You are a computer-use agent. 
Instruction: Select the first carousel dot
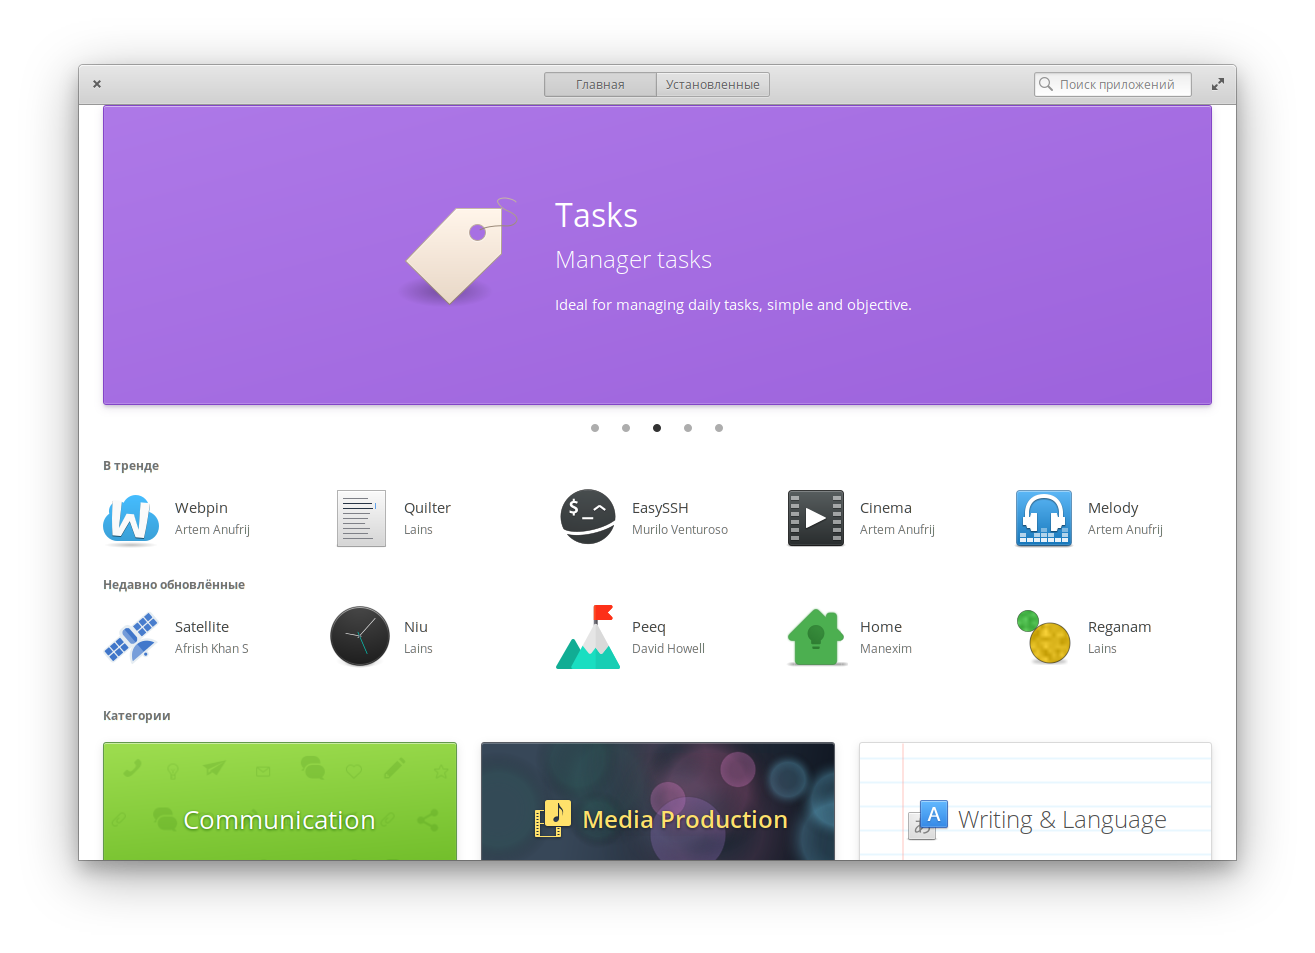click(595, 427)
